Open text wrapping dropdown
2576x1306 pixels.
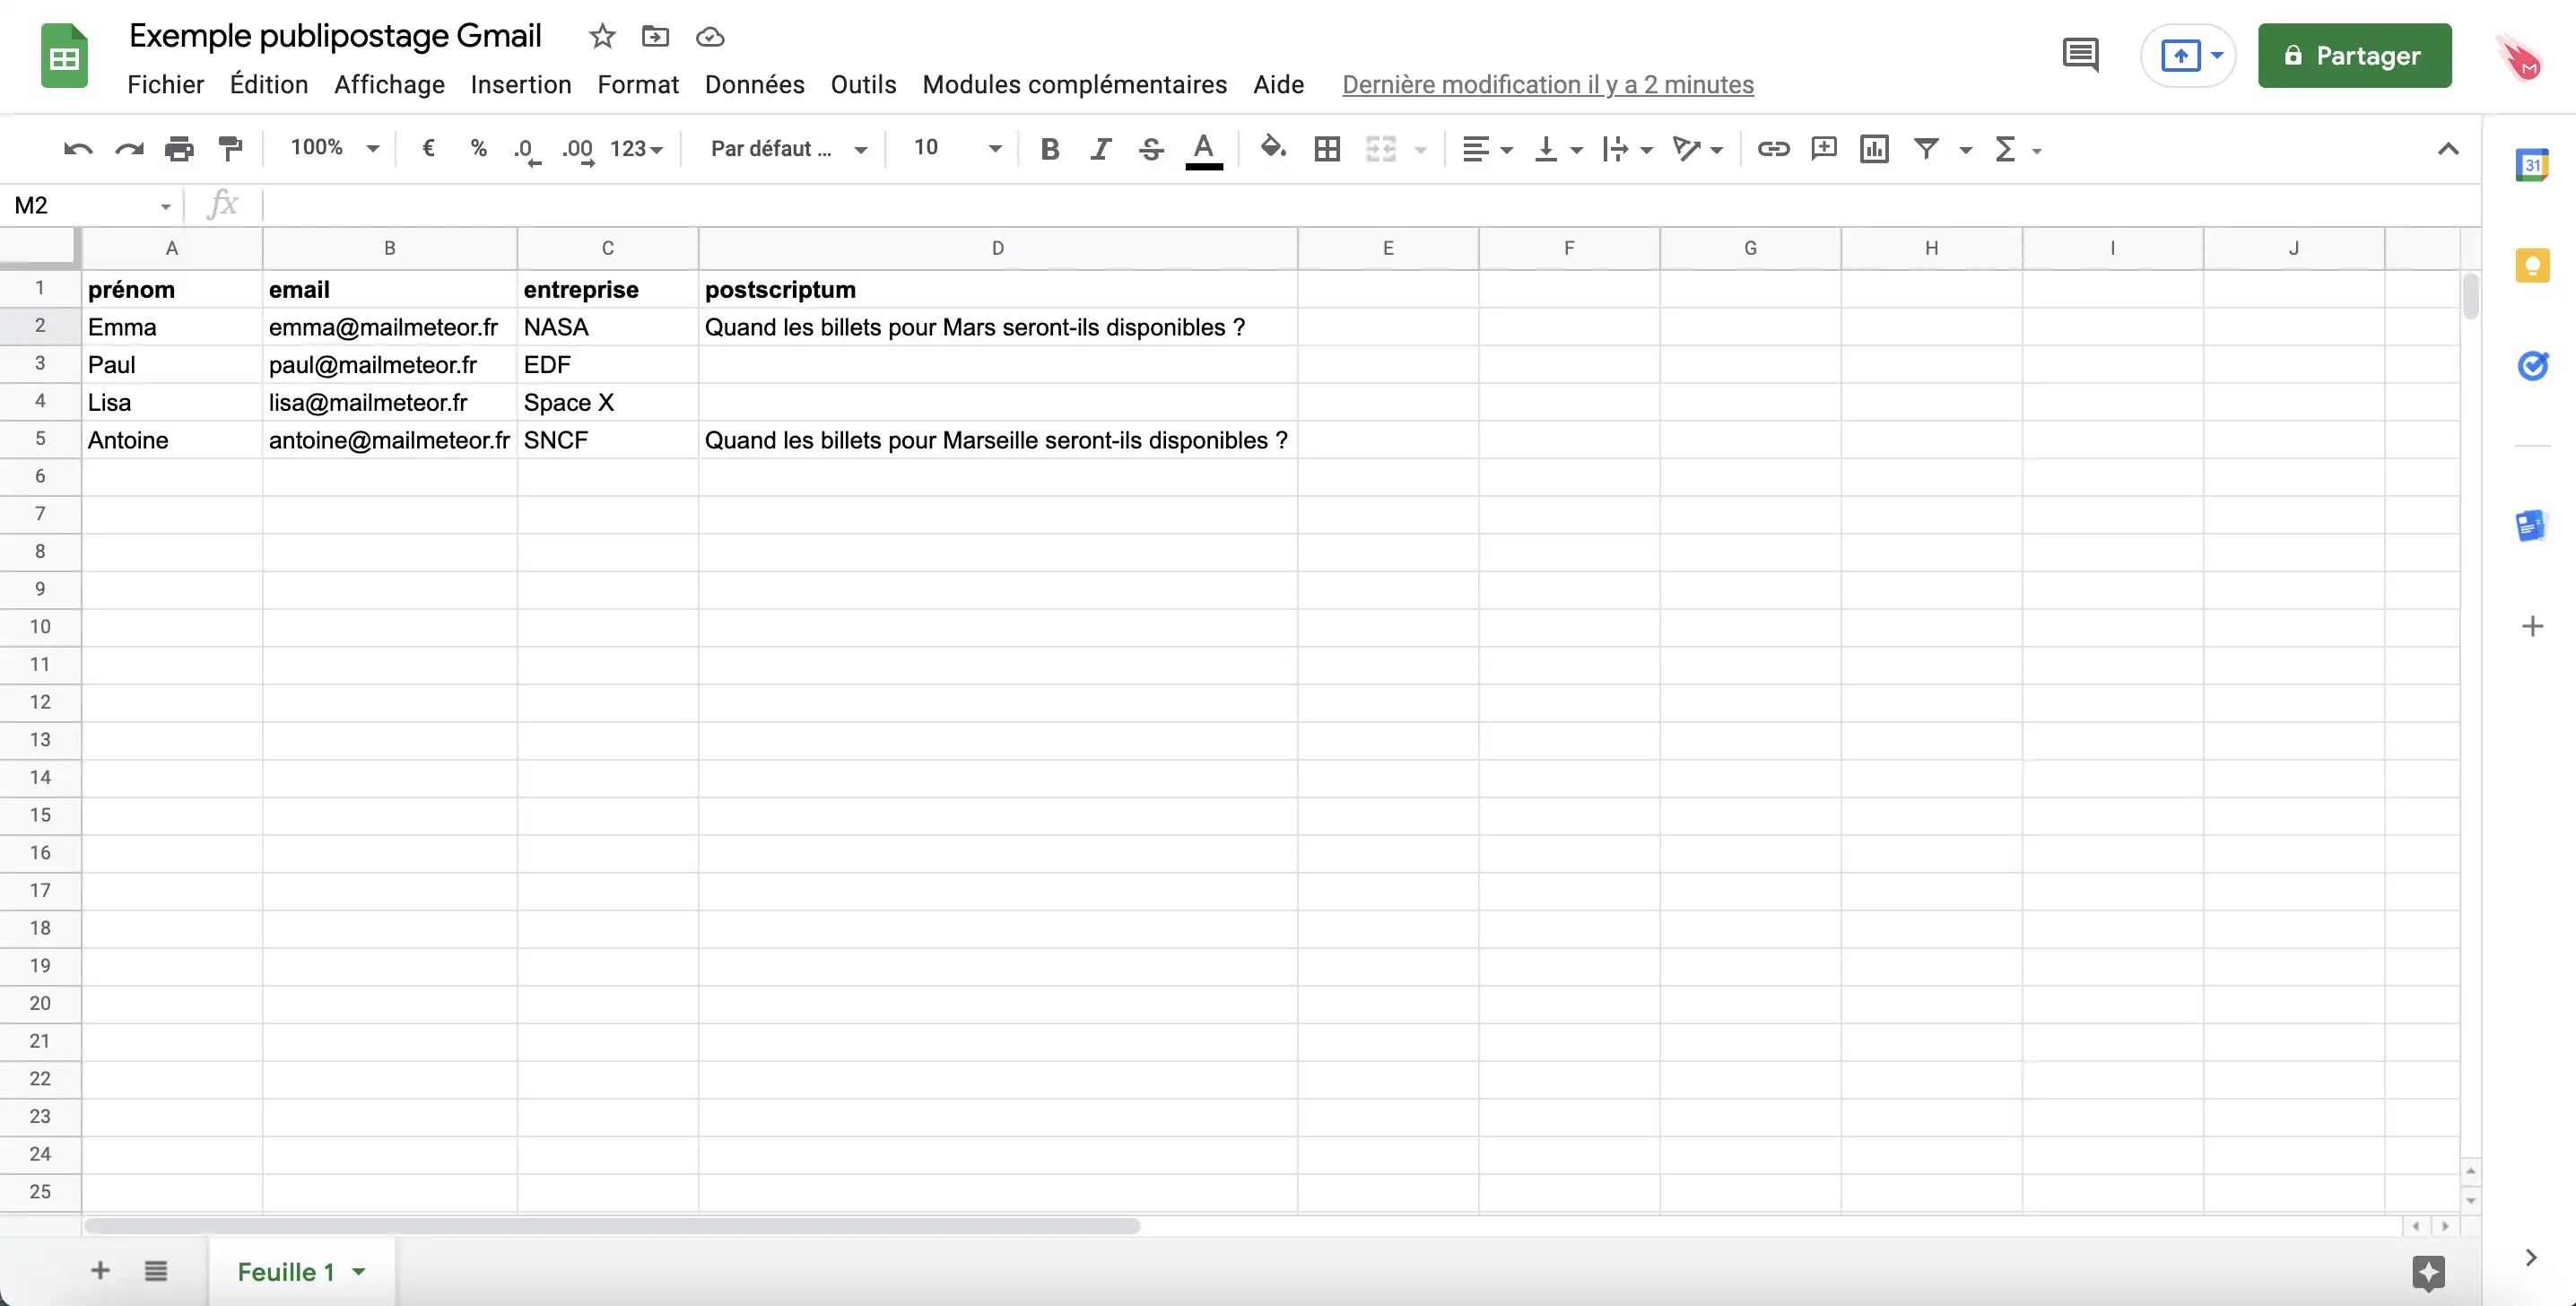click(x=1627, y=149)
